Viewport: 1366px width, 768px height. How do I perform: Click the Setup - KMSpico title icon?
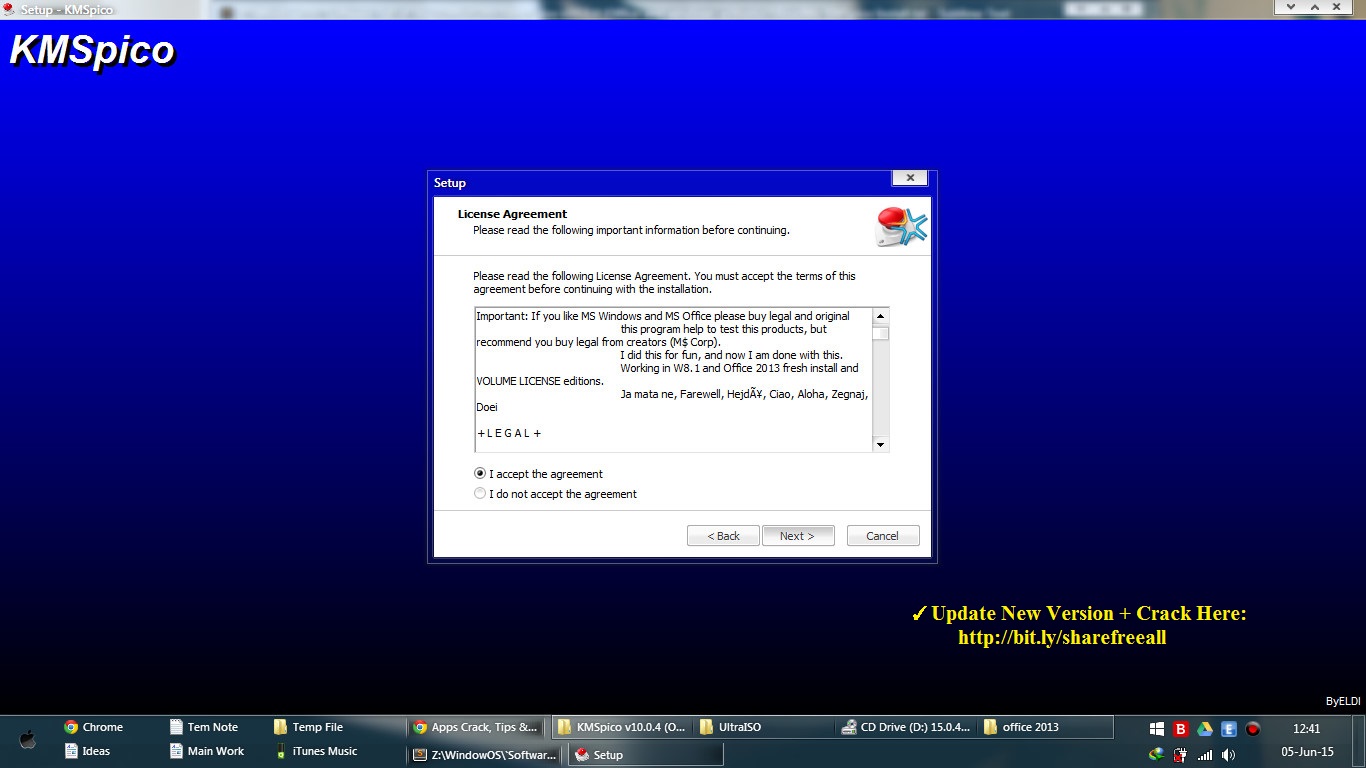pyautogui.click(x=9, y=9)
